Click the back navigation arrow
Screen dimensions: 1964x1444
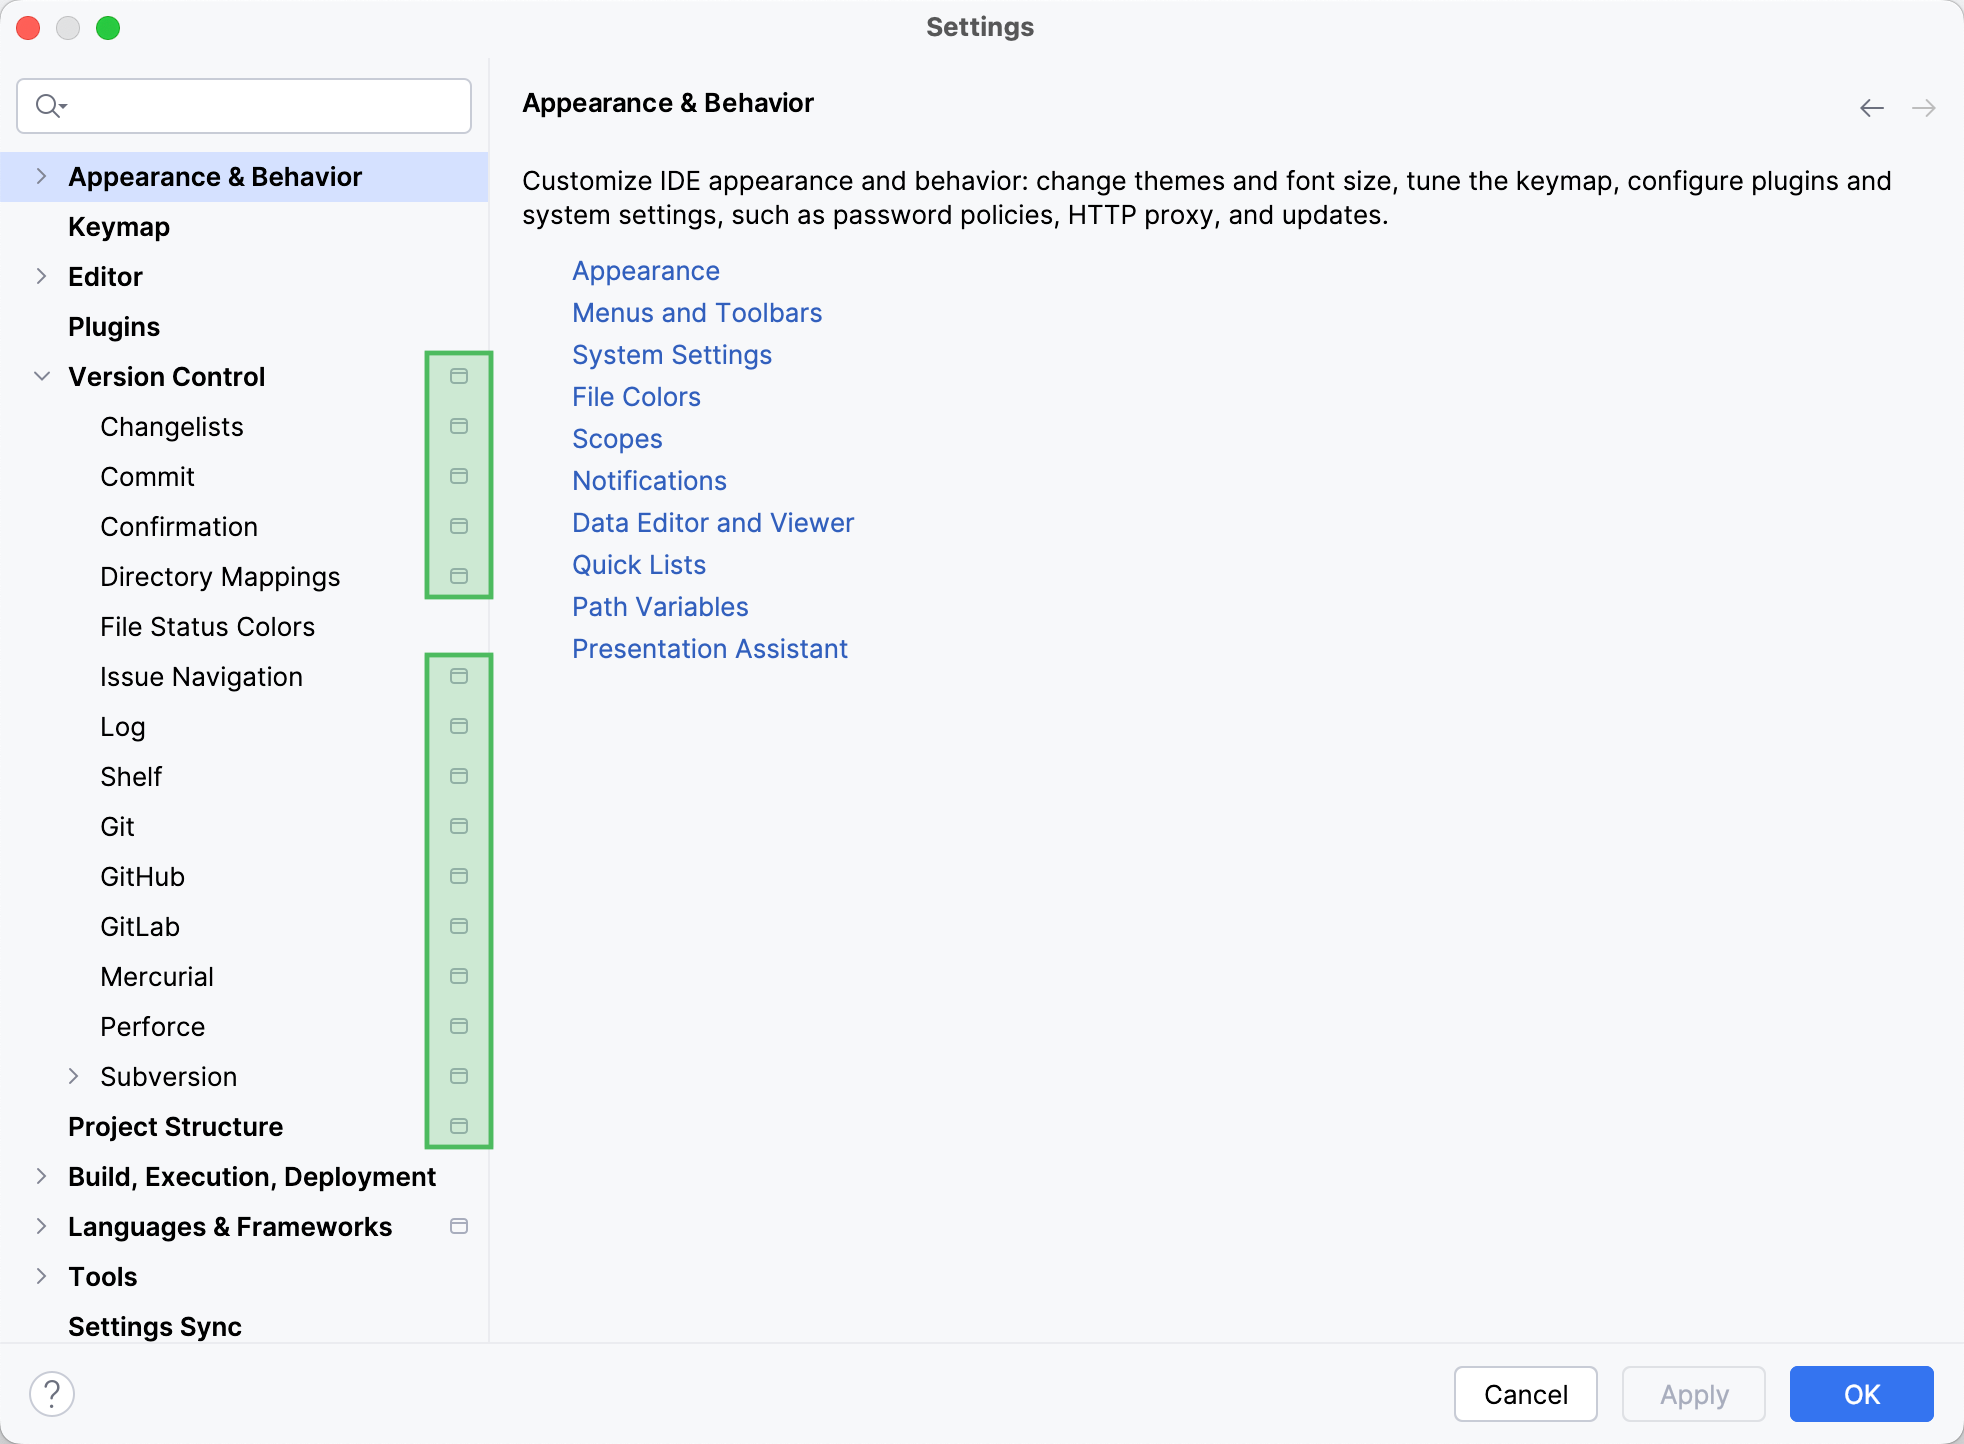pyautogui.click(x=1871, y=107)
